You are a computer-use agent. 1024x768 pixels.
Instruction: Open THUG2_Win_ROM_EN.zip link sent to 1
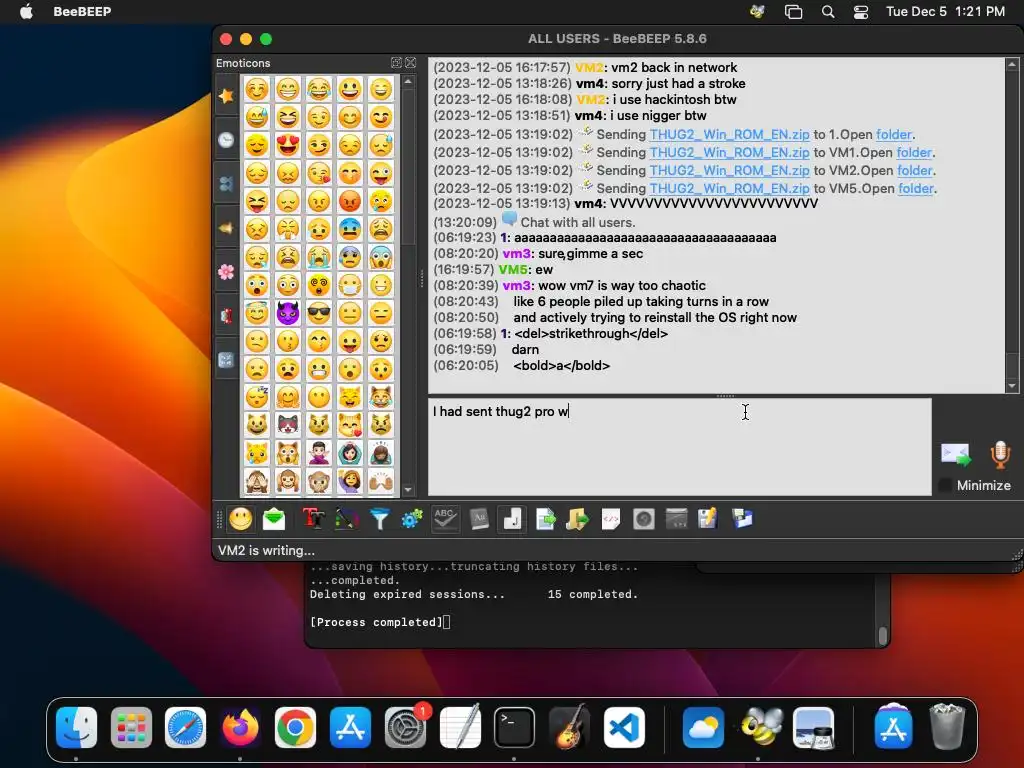tap(729, 135)
